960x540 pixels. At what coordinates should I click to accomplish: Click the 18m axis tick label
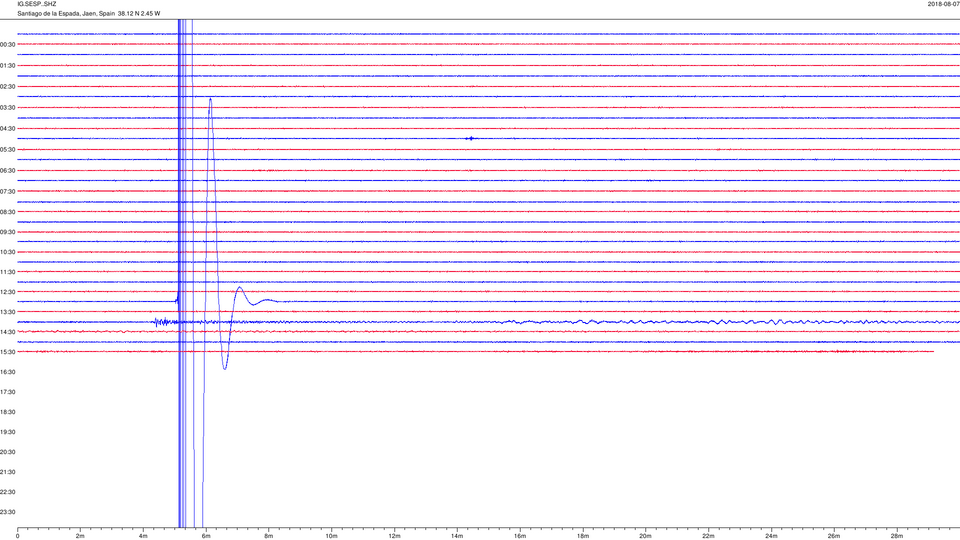click(582, 536)
